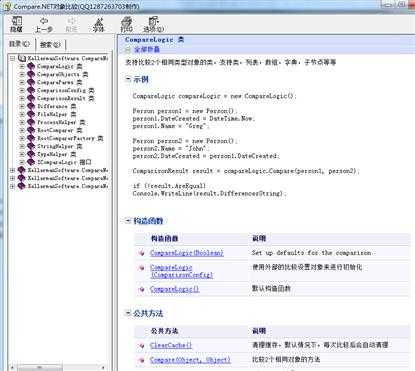Click the purple icon beside ProcessHelper 类
Screen dimensions: 415x371
coord(31,122)
